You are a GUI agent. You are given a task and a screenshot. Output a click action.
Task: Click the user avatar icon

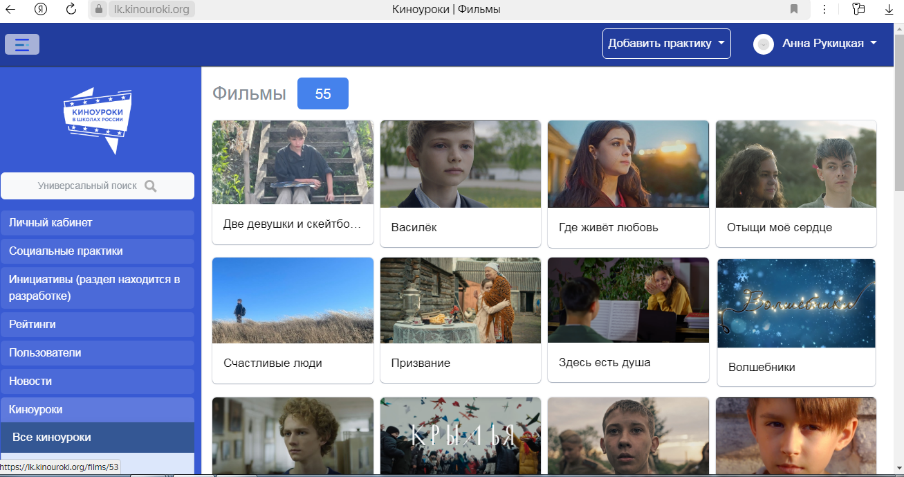(x=763, y=44)
